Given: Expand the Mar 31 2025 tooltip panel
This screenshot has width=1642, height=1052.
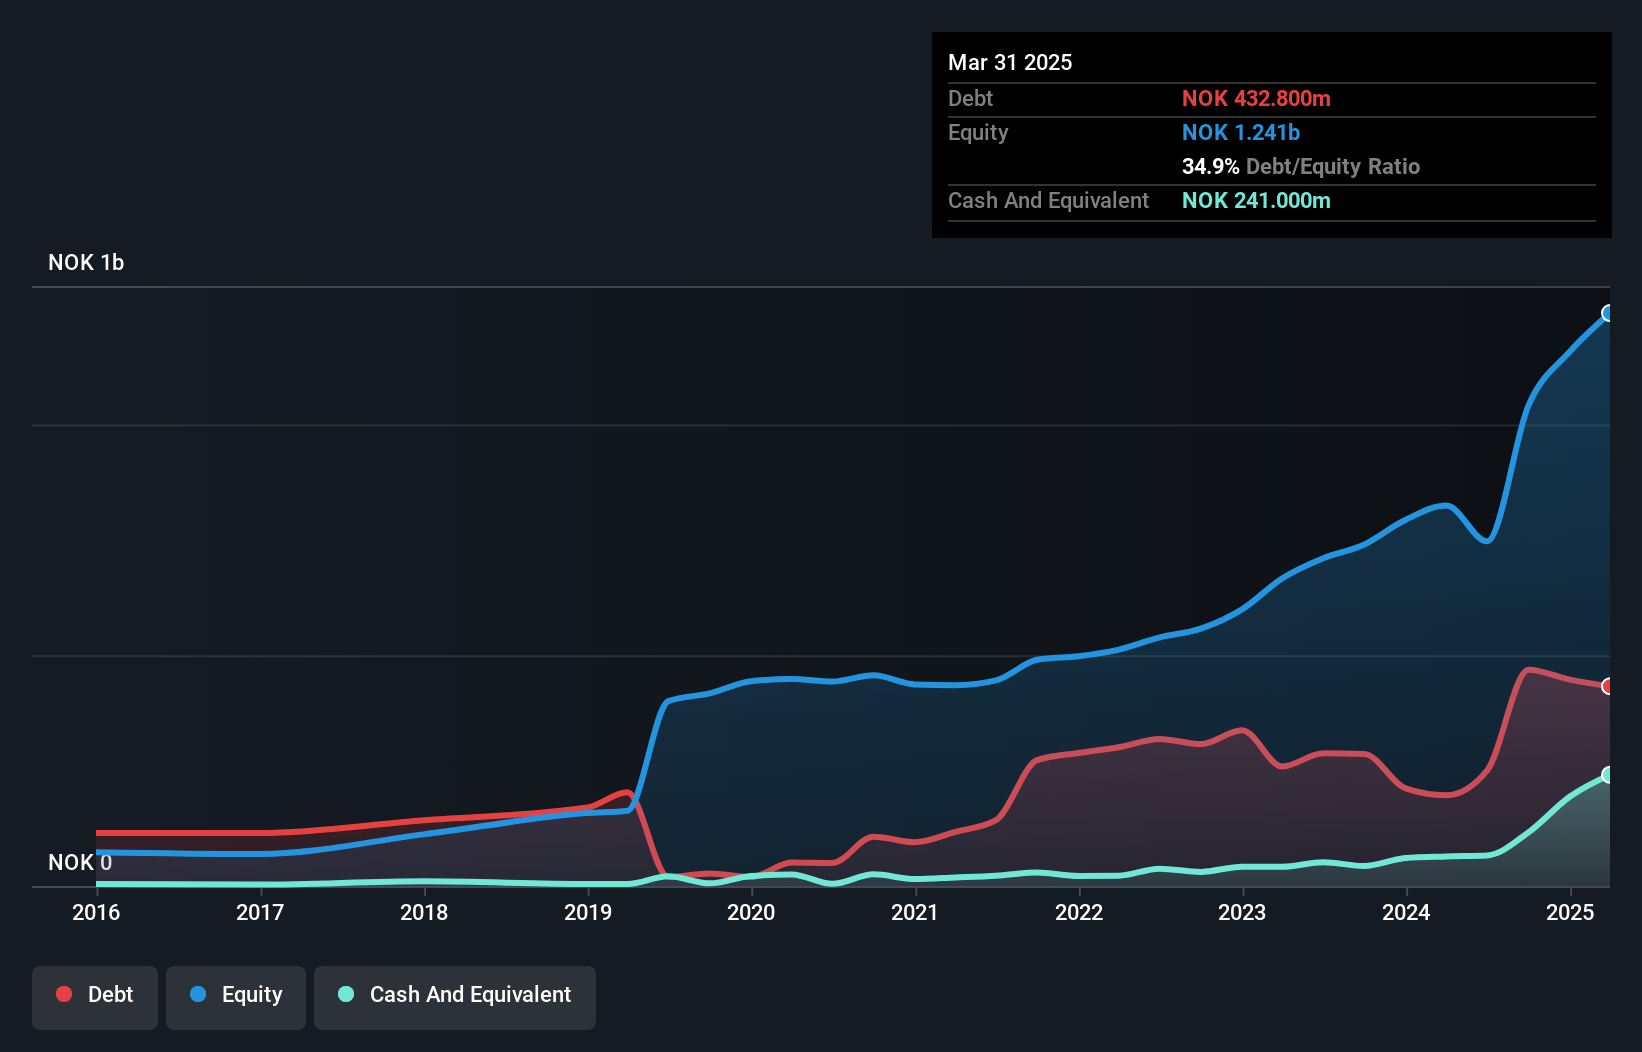Looking at the screenshot, I should click(x=1009, y=62).
